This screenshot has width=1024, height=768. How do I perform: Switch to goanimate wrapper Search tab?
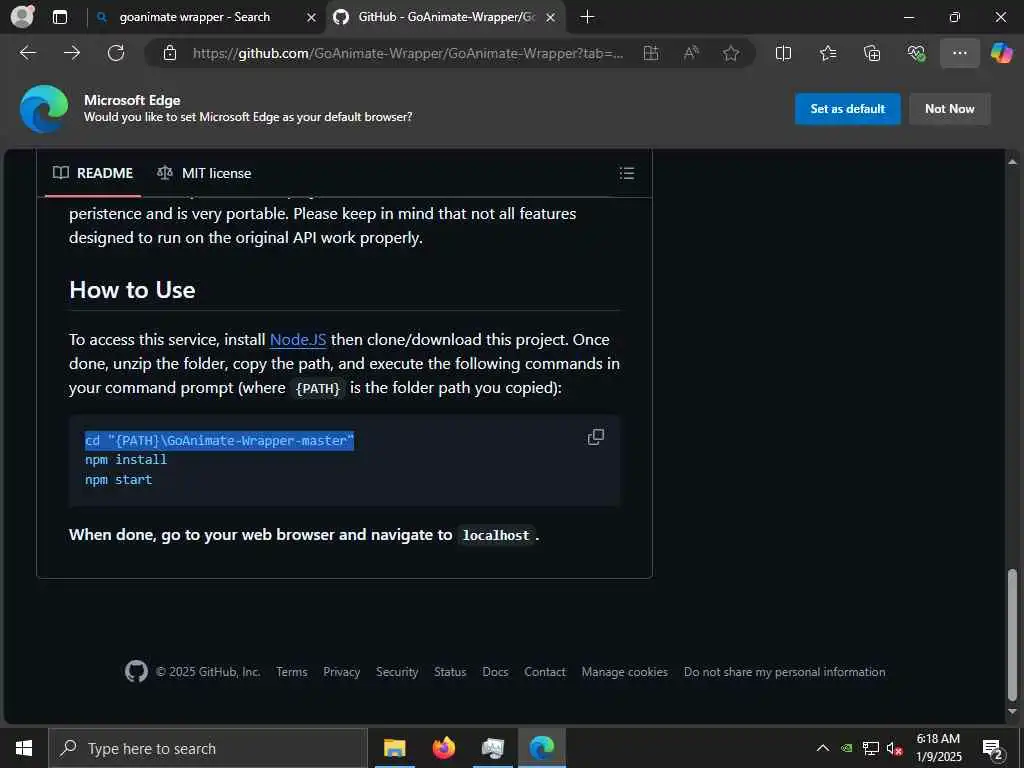pyautogui.click(x=195, y=17)
